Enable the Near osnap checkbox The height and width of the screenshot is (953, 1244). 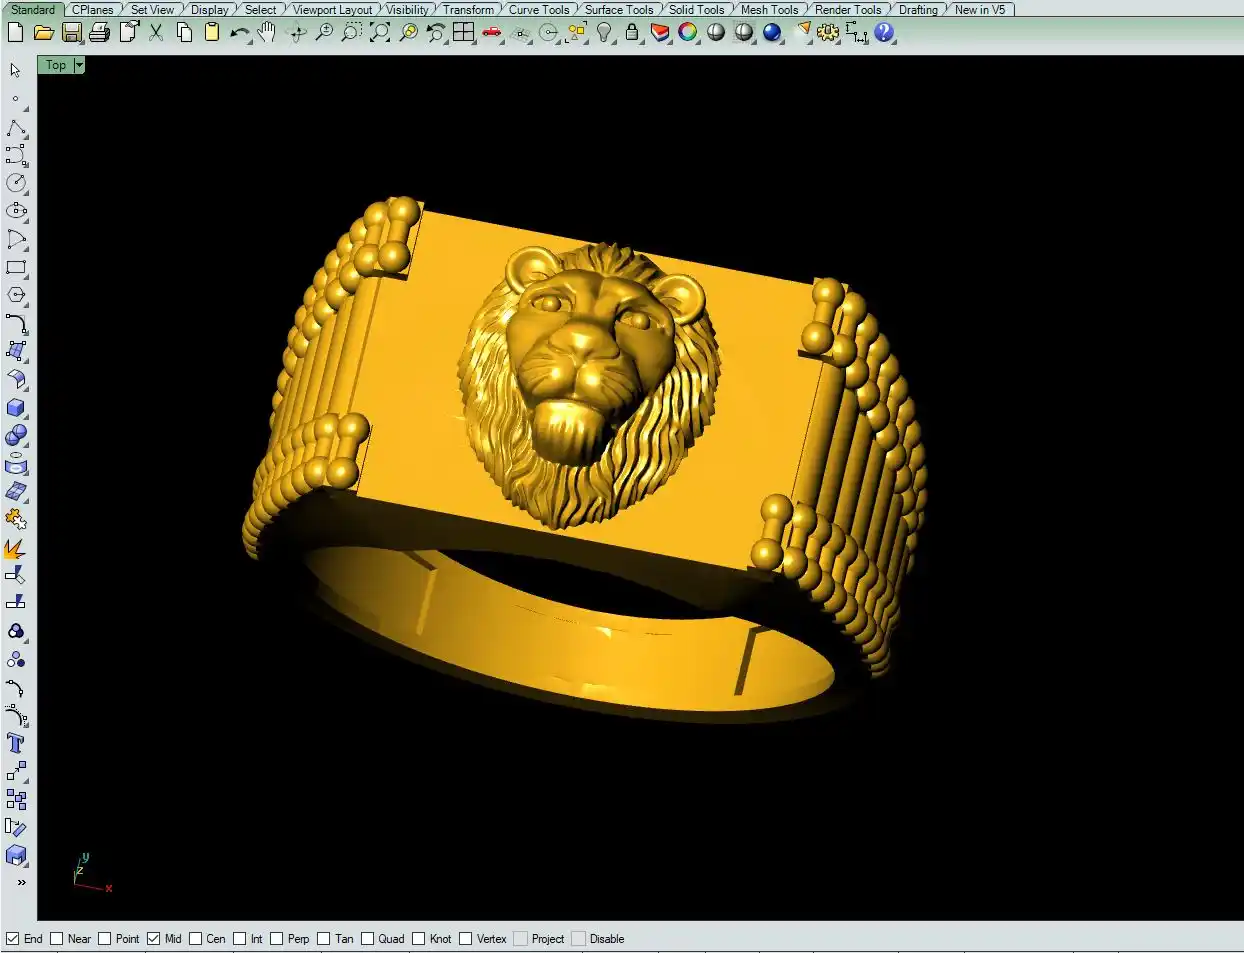coord(57,939)
